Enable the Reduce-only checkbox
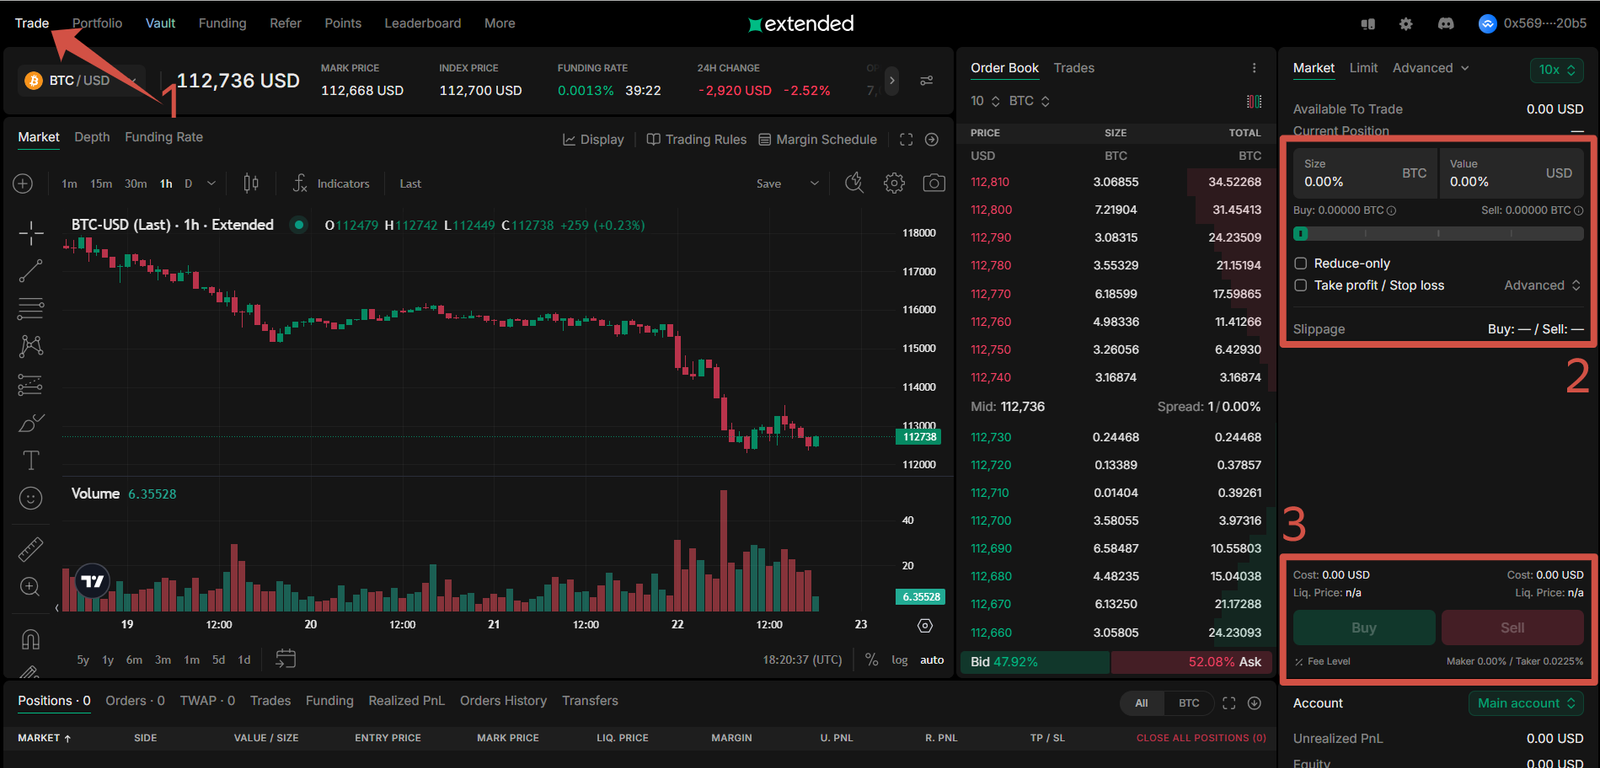Screen dimensions: 1600x768 (1301, 263)
